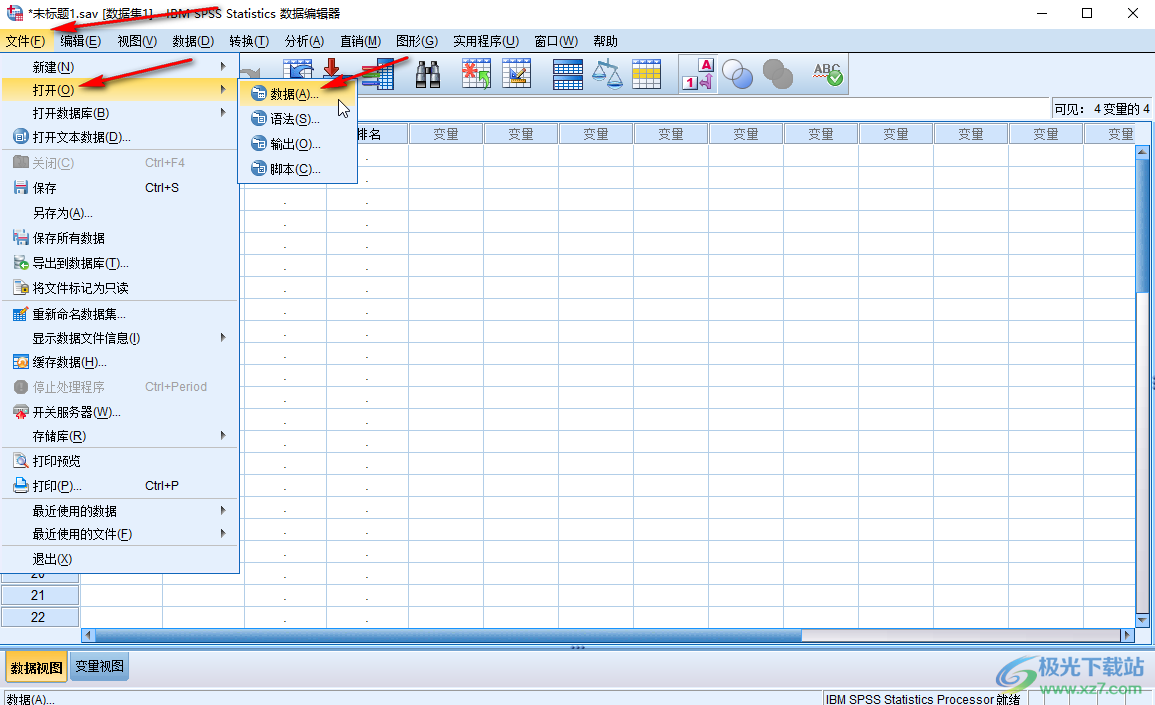Click the Show All Variables gray circles icon

[x=777, y=74]
